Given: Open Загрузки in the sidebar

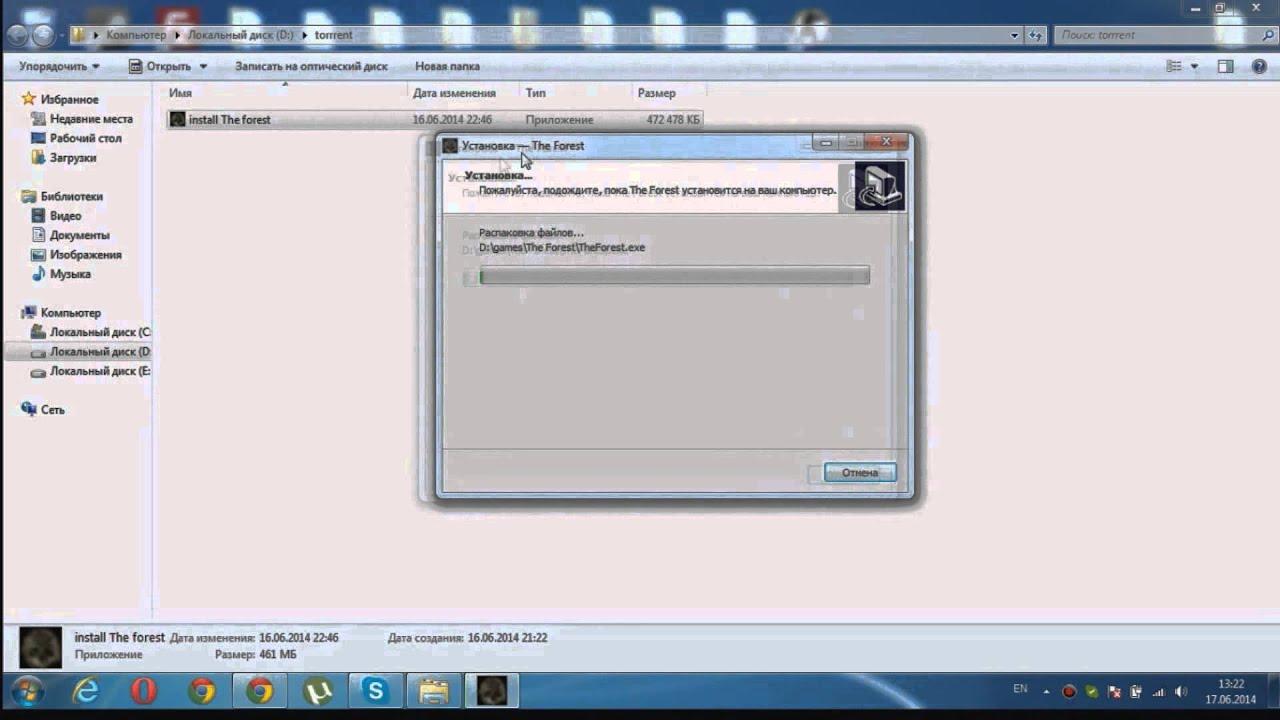Looking at the screenshot, I should pyautogui.click(x=73, y=157).
